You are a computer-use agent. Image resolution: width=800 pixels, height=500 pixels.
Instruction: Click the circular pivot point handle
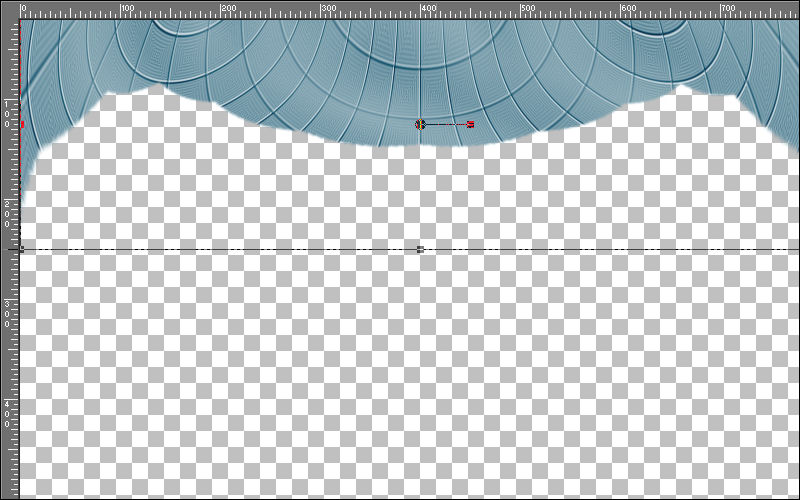[x=420, y=124]
